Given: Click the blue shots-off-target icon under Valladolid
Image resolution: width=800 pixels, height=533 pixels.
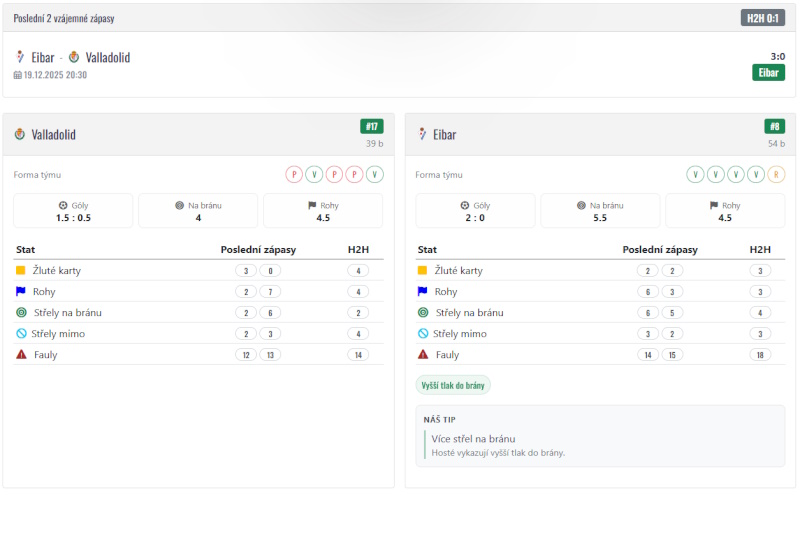Looking at the screenshot, I should click(x=20, y=334).
